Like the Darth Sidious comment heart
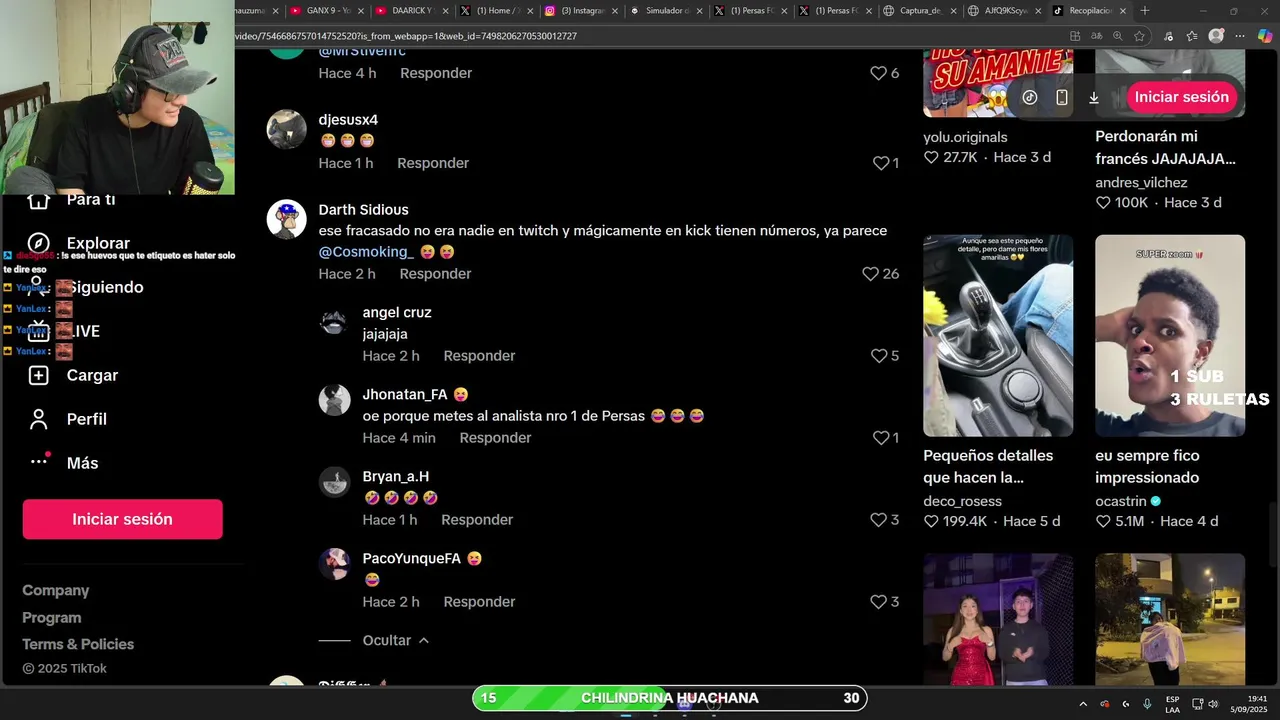The width and height of the screenshot is (1280, 720). click(x=870, y=274)
